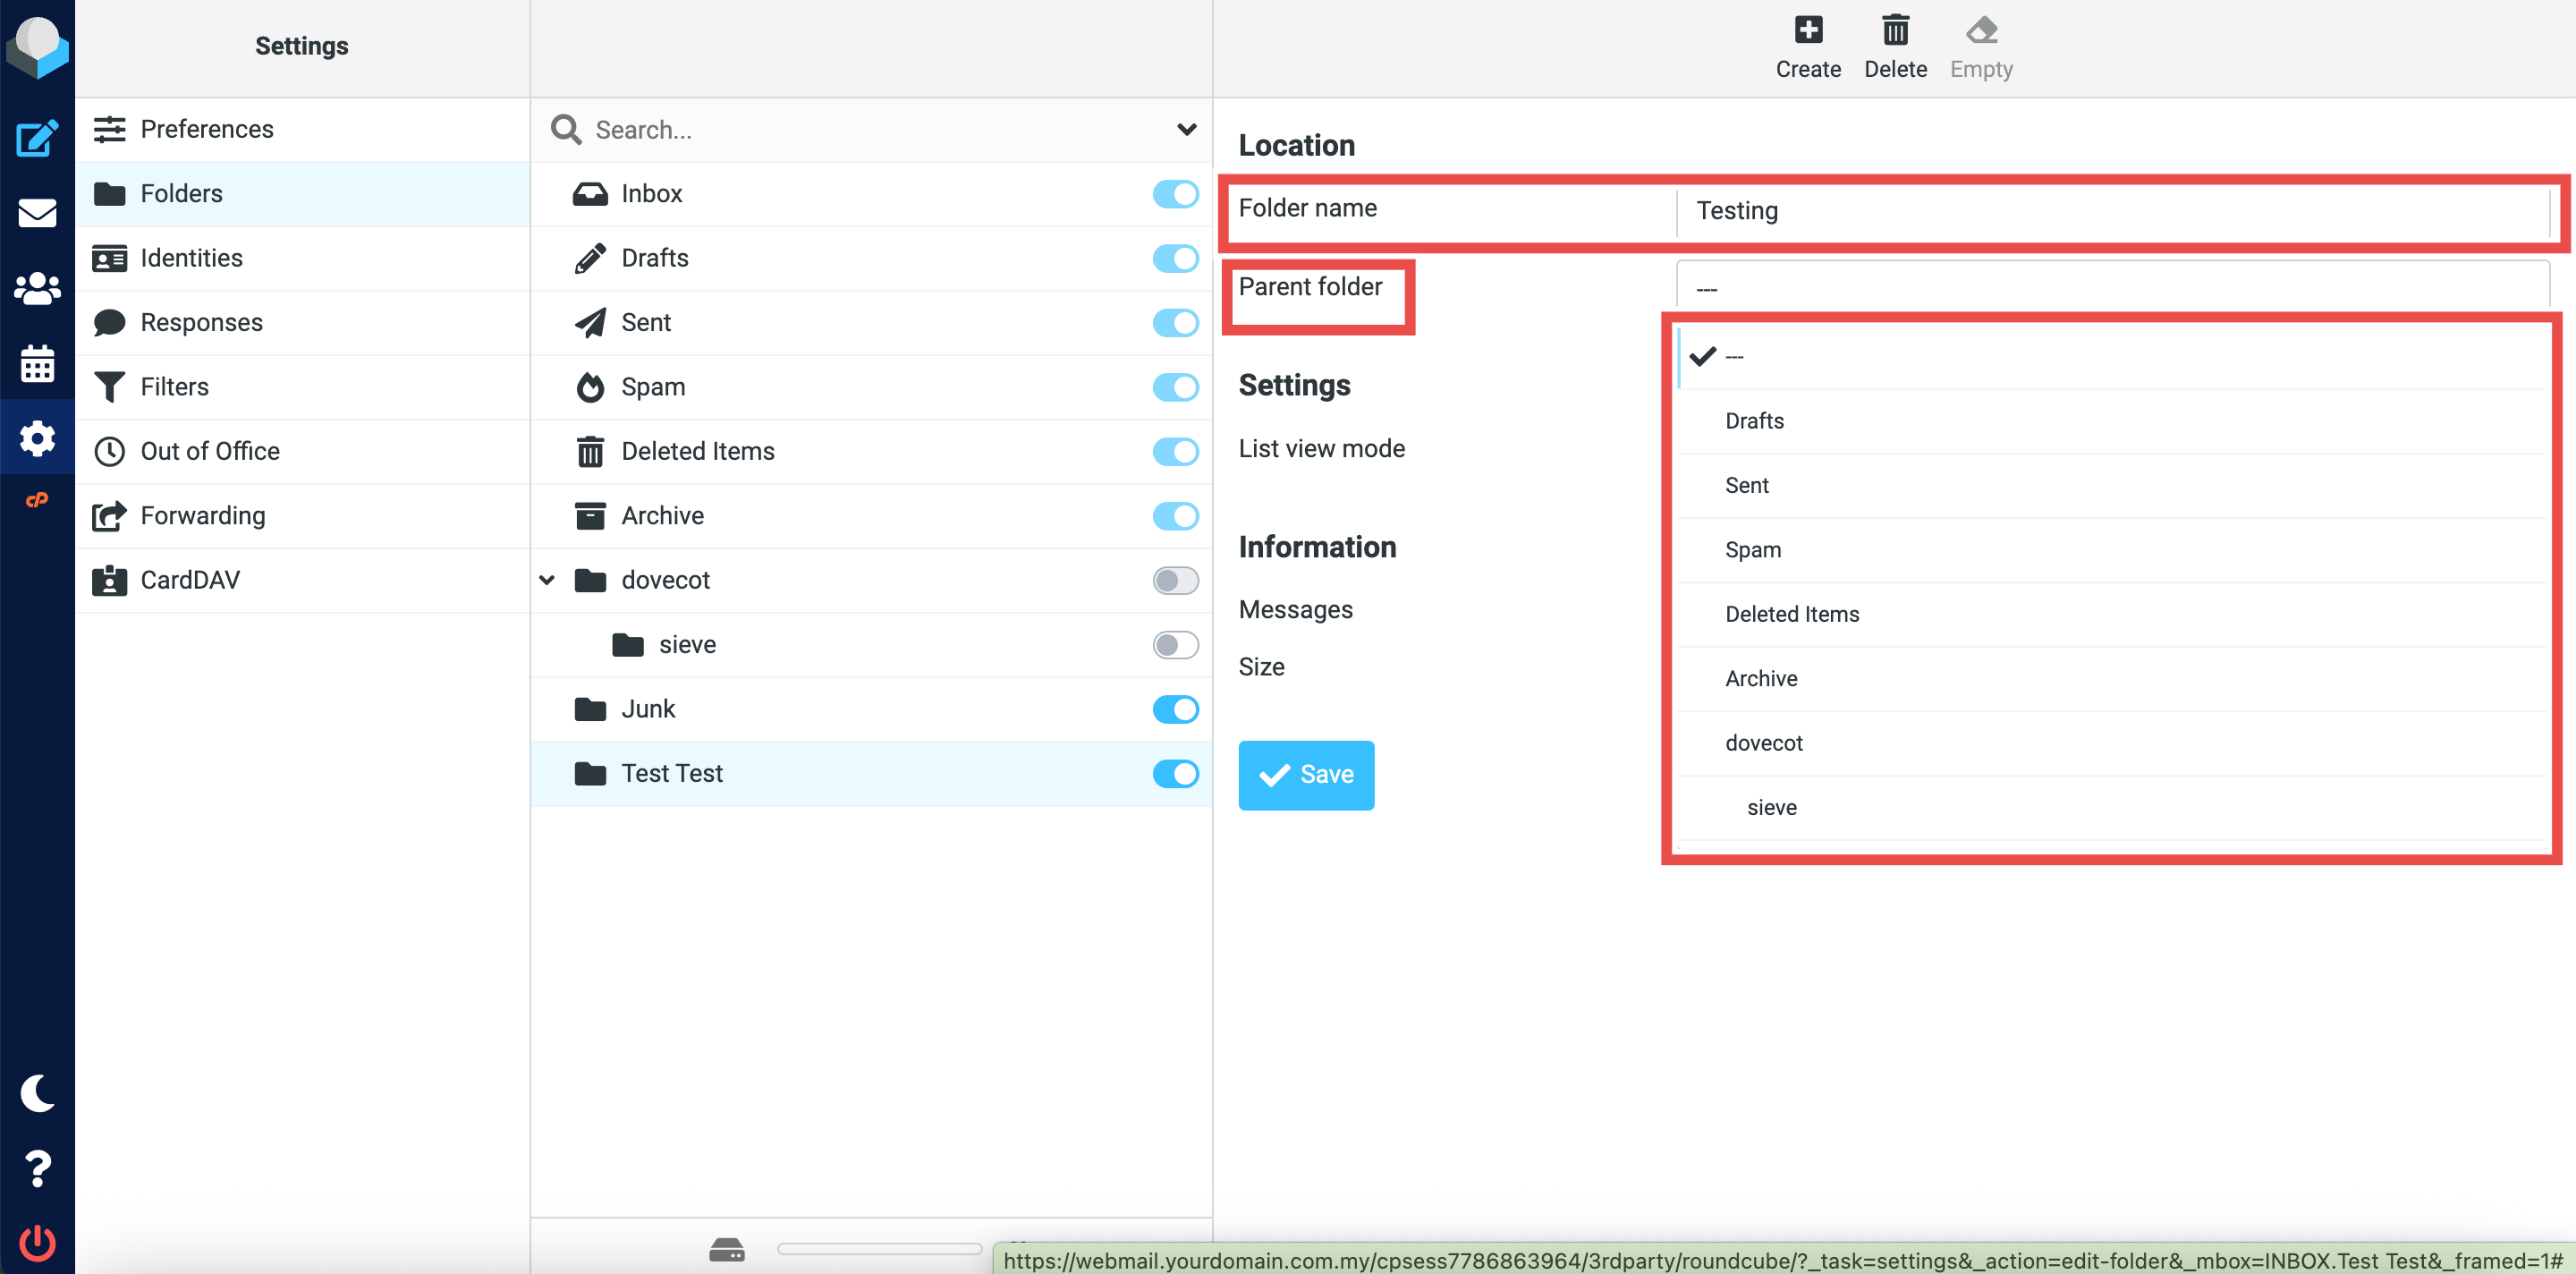Open Contacts from the sidebar icon

pos(37,289)
